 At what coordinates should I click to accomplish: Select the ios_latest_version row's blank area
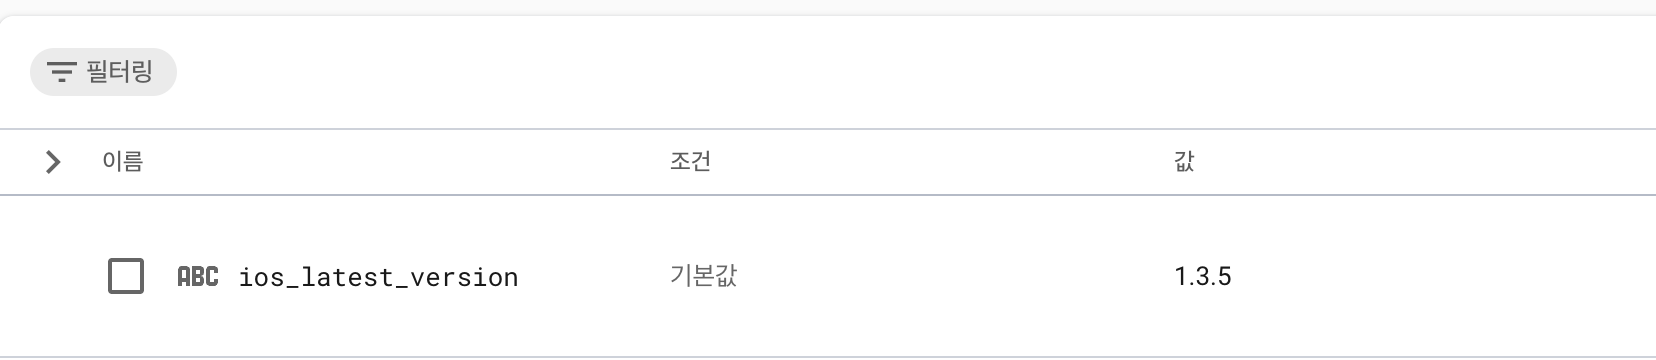pos(900,276)
